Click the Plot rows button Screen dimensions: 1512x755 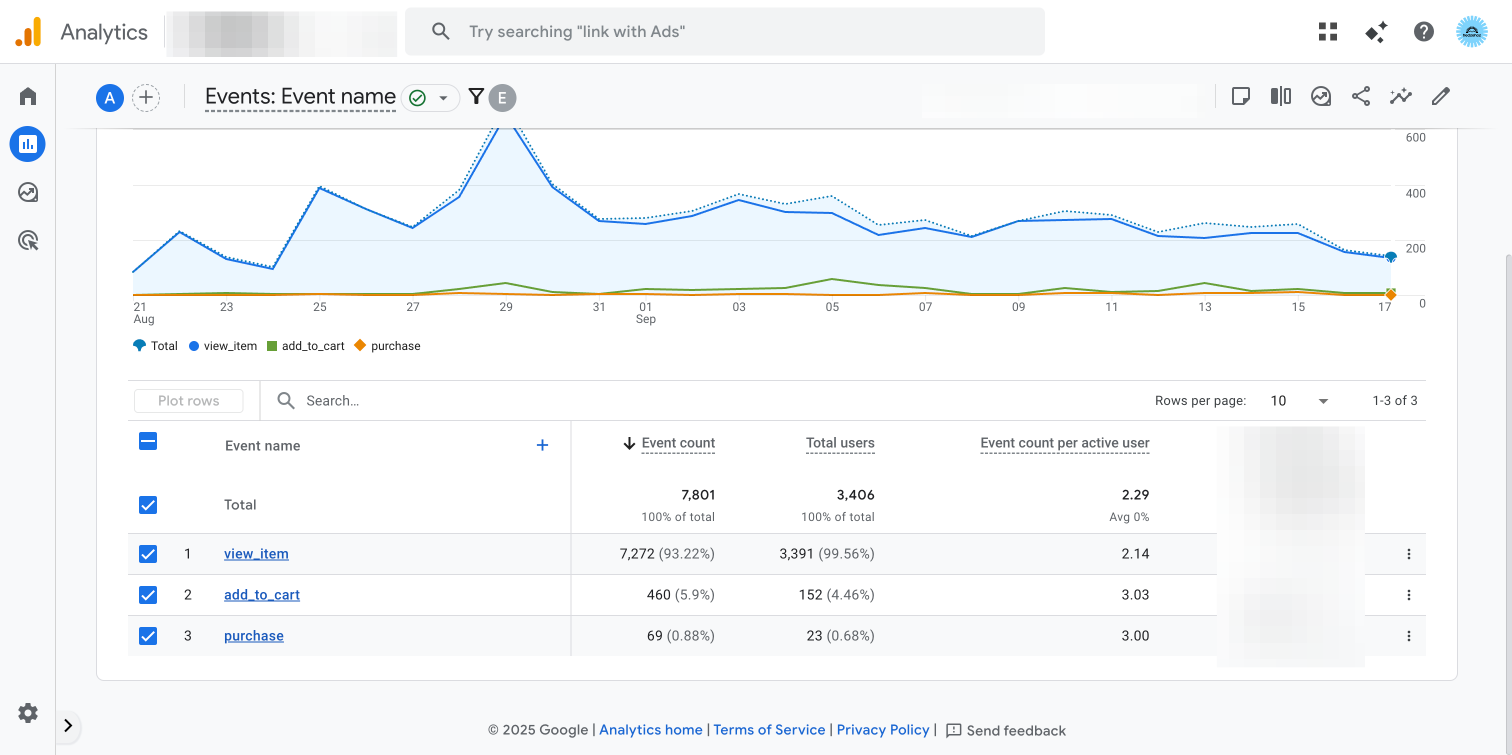click(189, 401)
